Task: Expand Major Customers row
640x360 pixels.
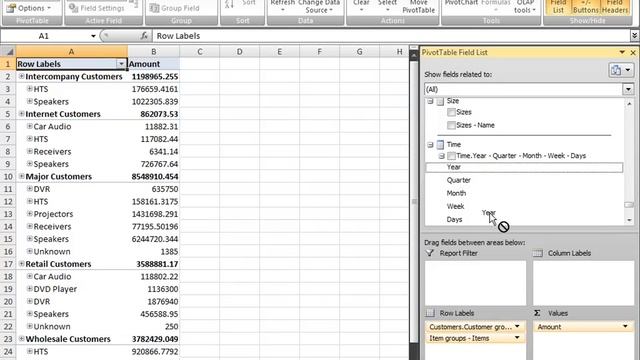Action: tap(21, 176)
